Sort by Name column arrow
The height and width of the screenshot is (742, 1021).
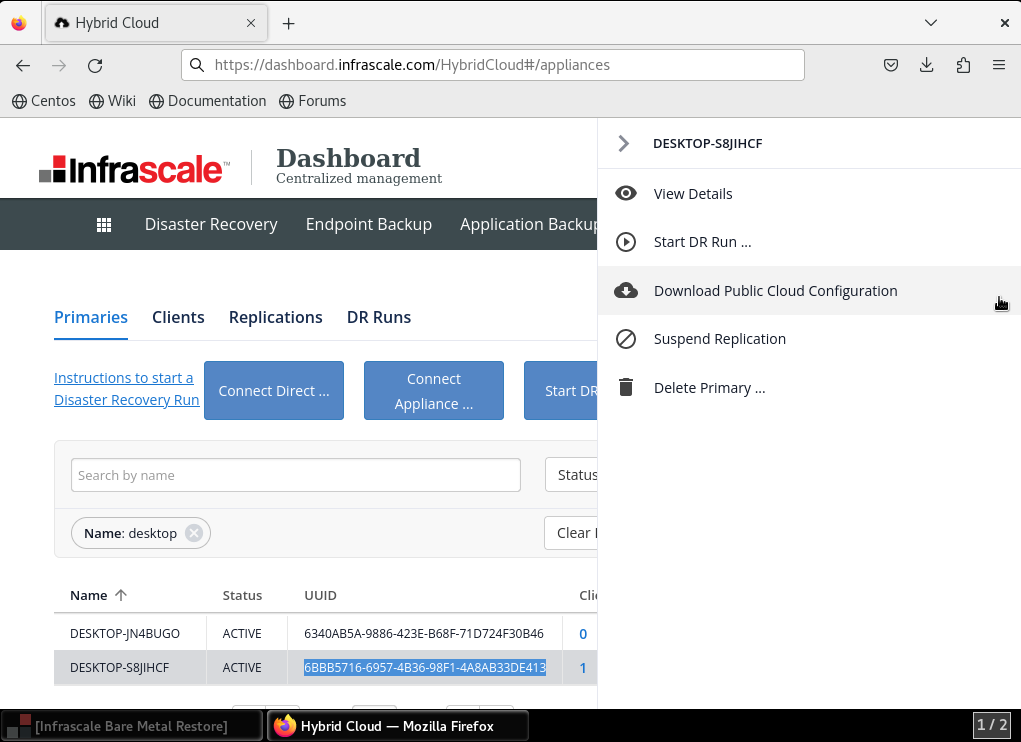[121, 595]
